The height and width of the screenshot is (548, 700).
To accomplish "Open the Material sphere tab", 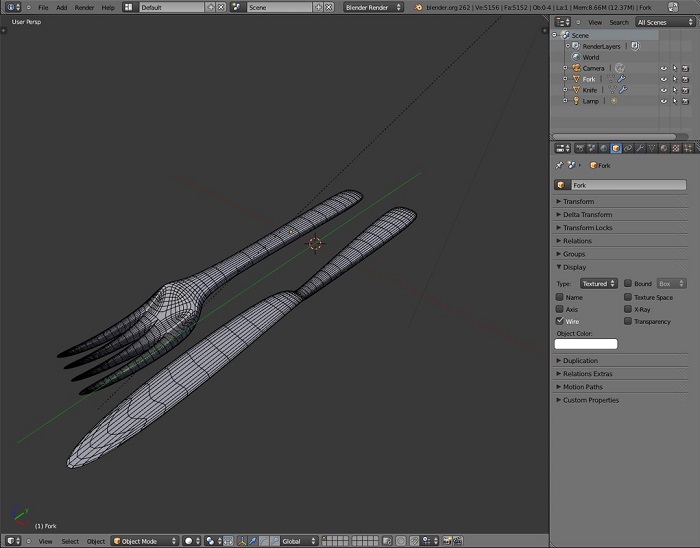I will click(x=664, y=148).
